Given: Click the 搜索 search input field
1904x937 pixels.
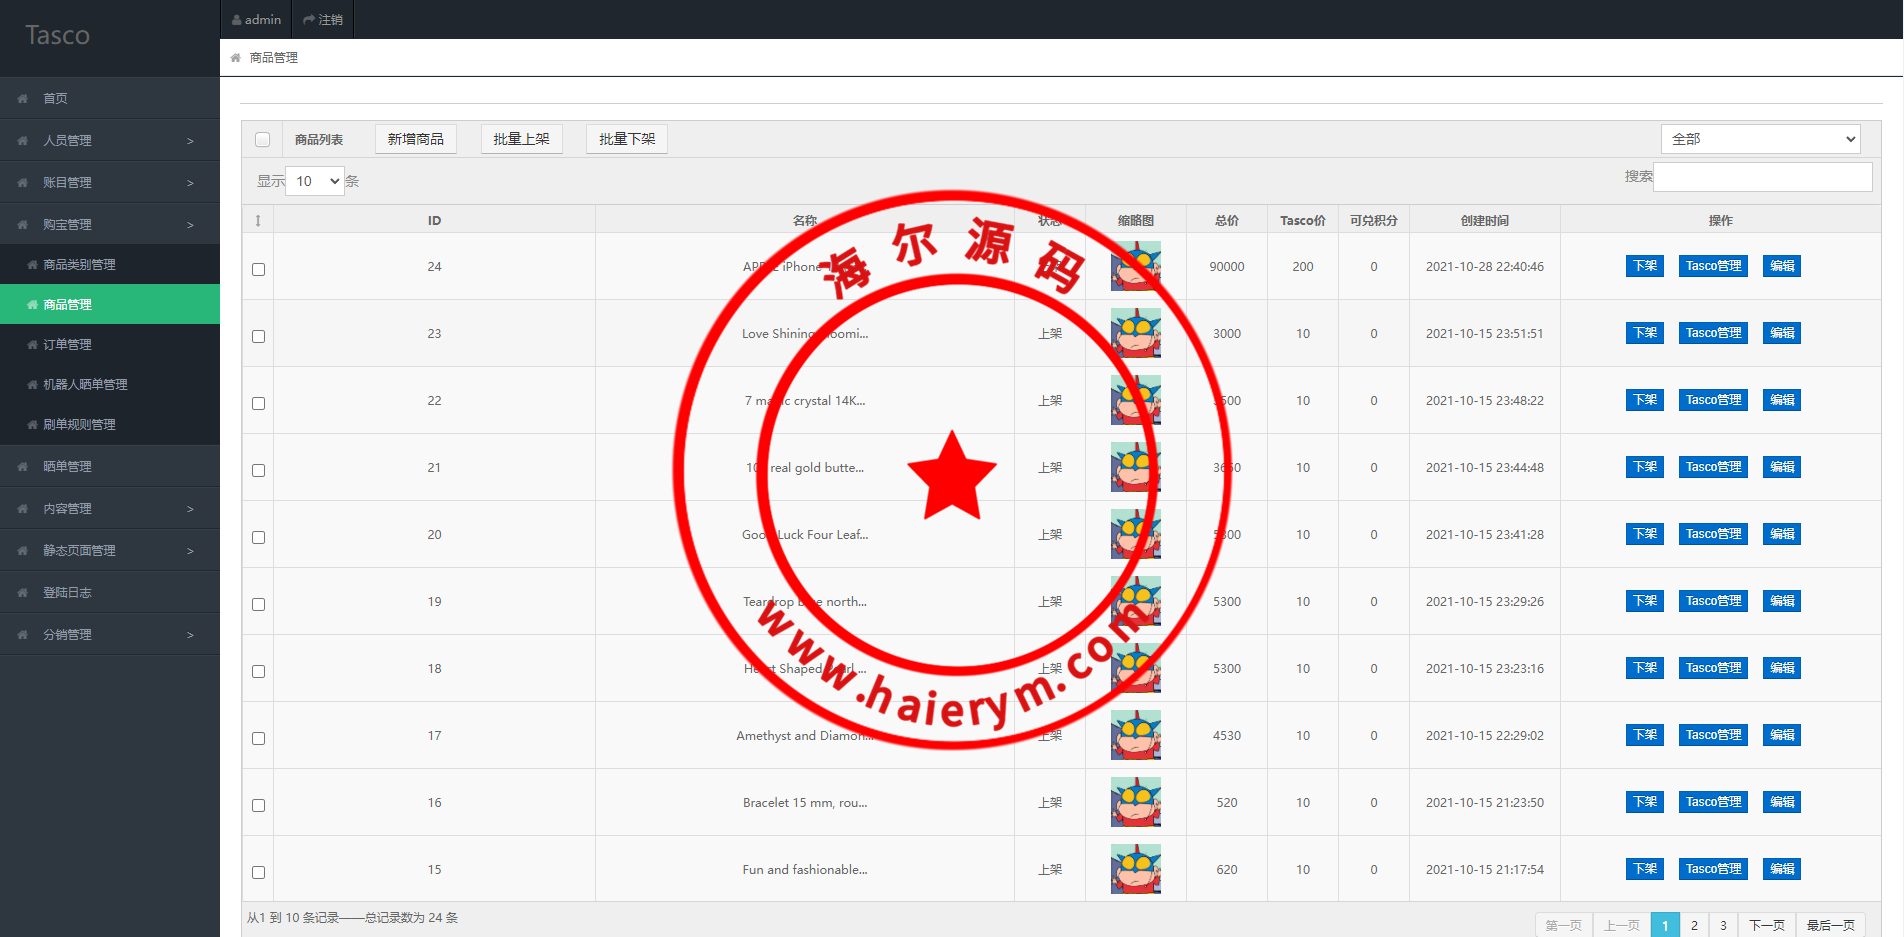Looking at the screenshot, I should tap(1762, 177).
